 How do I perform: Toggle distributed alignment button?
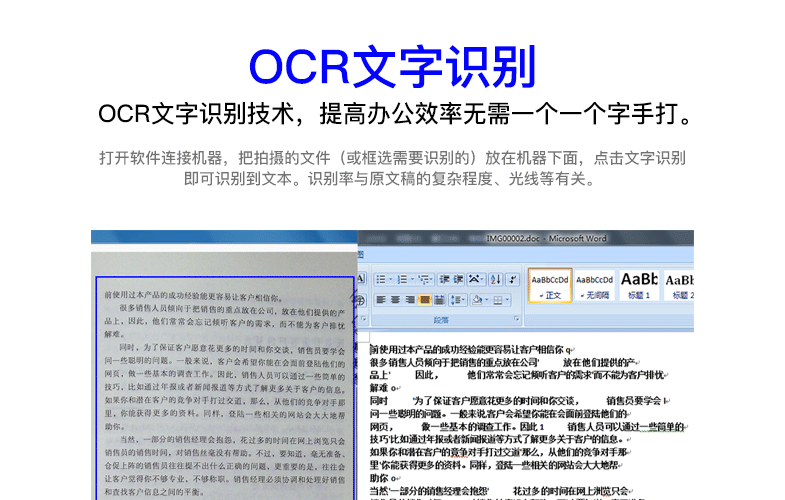tap(439, 300)
